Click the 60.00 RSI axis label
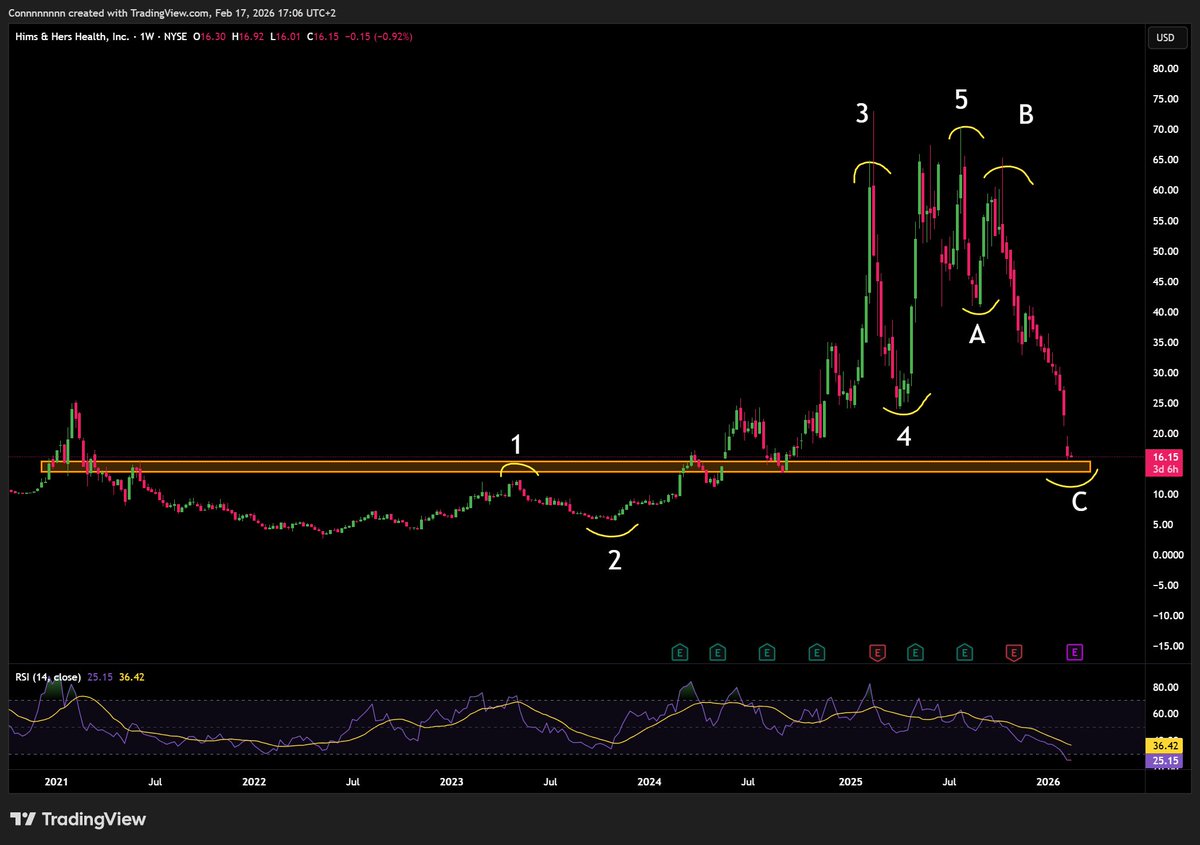This screenshot has width=1200, height=845. pyautogui.click(x=1164, y=713)
